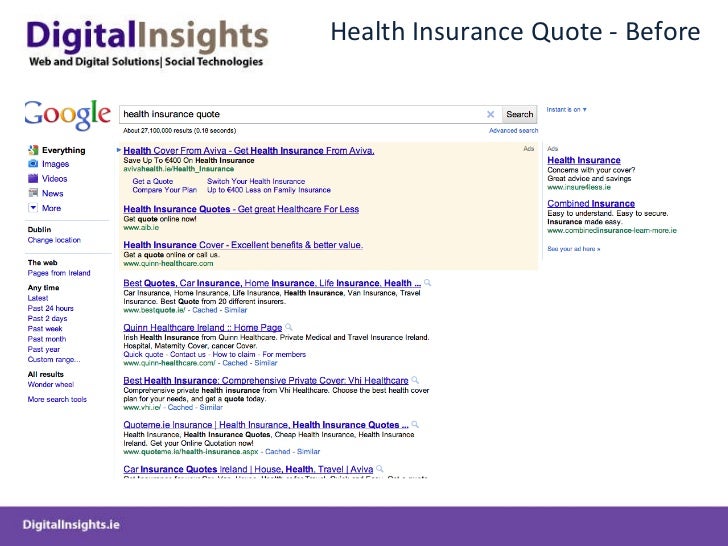Filter results by Latest

coord(38,298)
